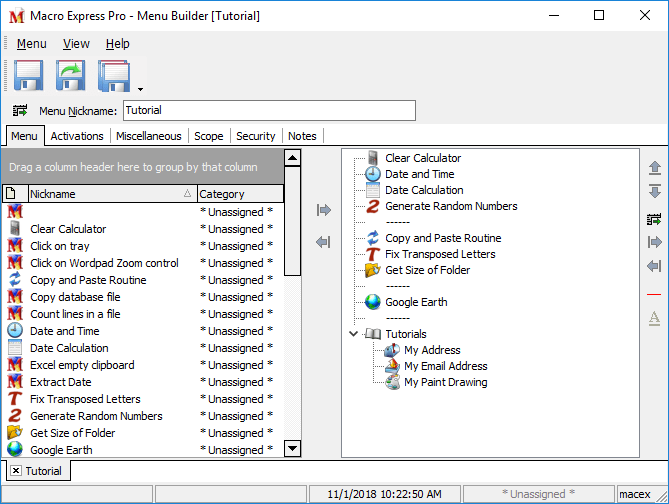Select Clear Calculator in the menu tree
This screenshot has height=504, width=669.
423,158
